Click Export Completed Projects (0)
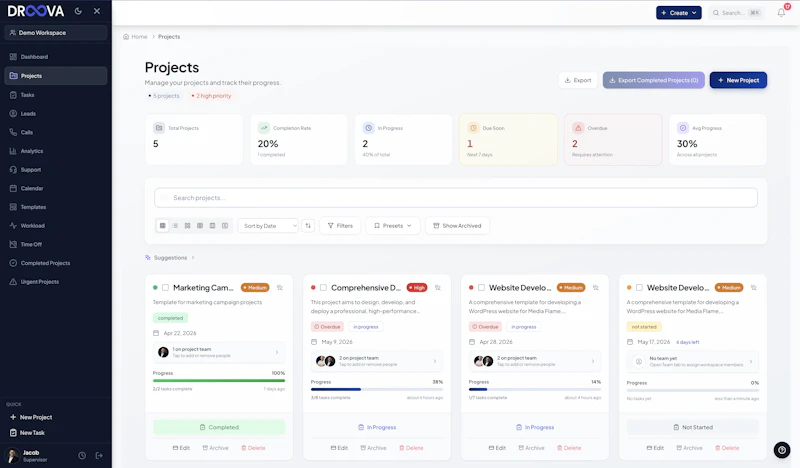 tap(654, 80)
